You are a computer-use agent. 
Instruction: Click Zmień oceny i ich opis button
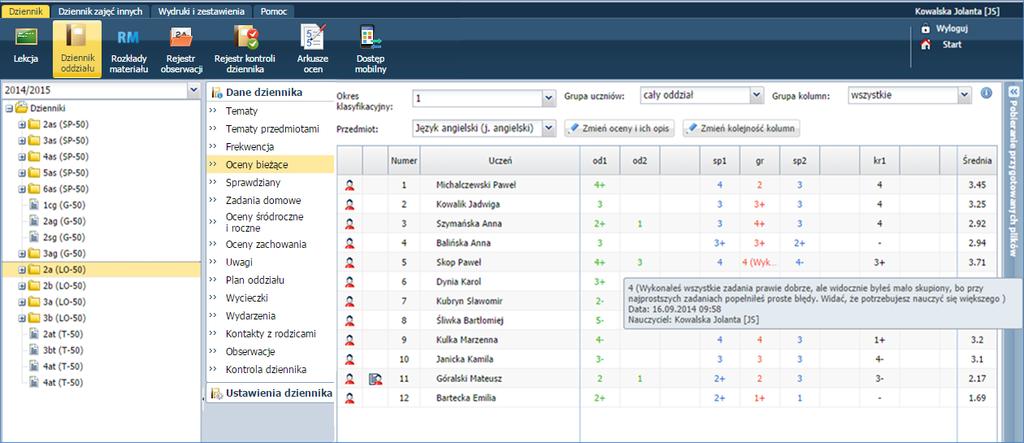619,129
